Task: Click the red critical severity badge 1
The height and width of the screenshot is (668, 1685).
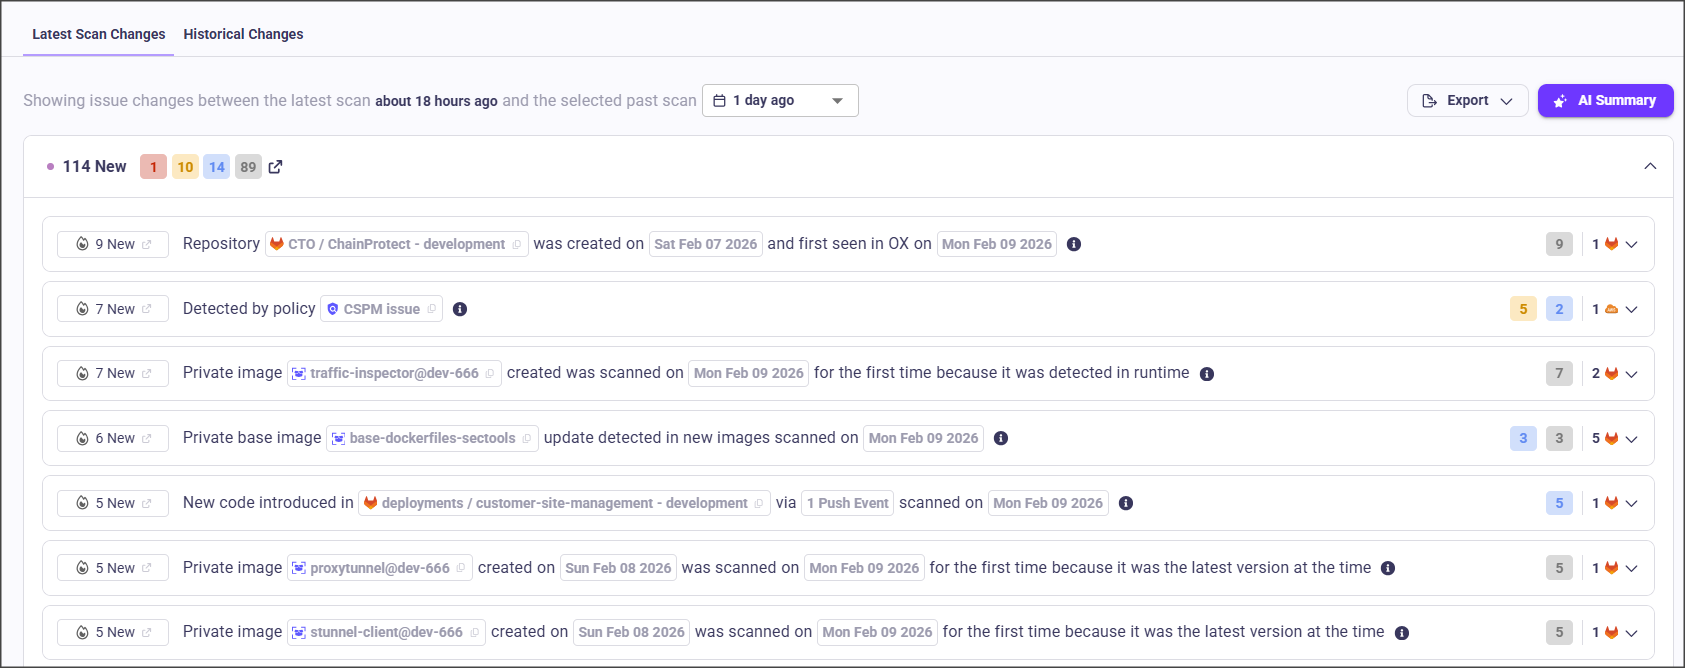Action: point(153,167)
